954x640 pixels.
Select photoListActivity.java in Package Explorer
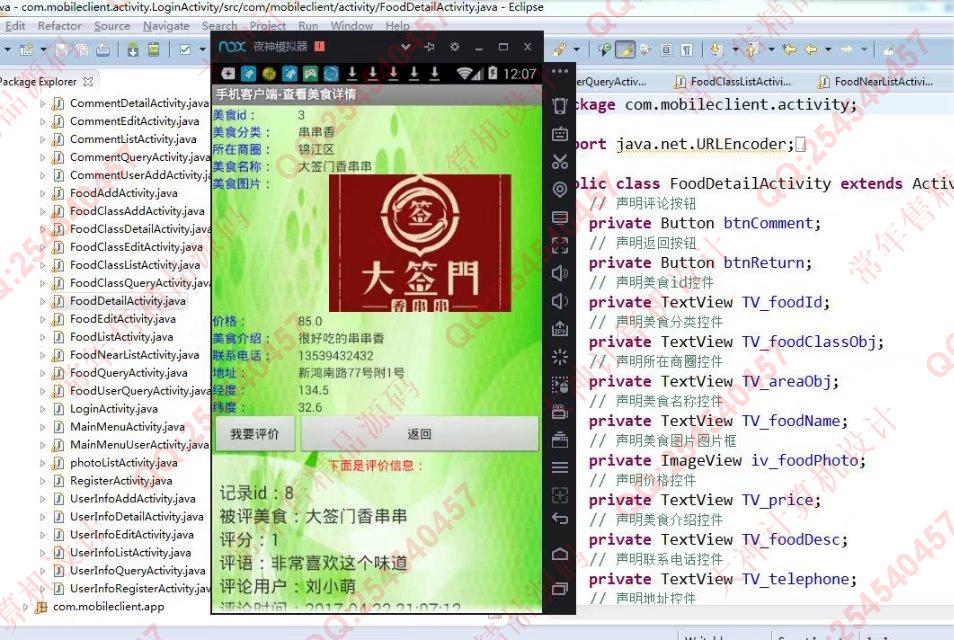[x=124, y=463]
